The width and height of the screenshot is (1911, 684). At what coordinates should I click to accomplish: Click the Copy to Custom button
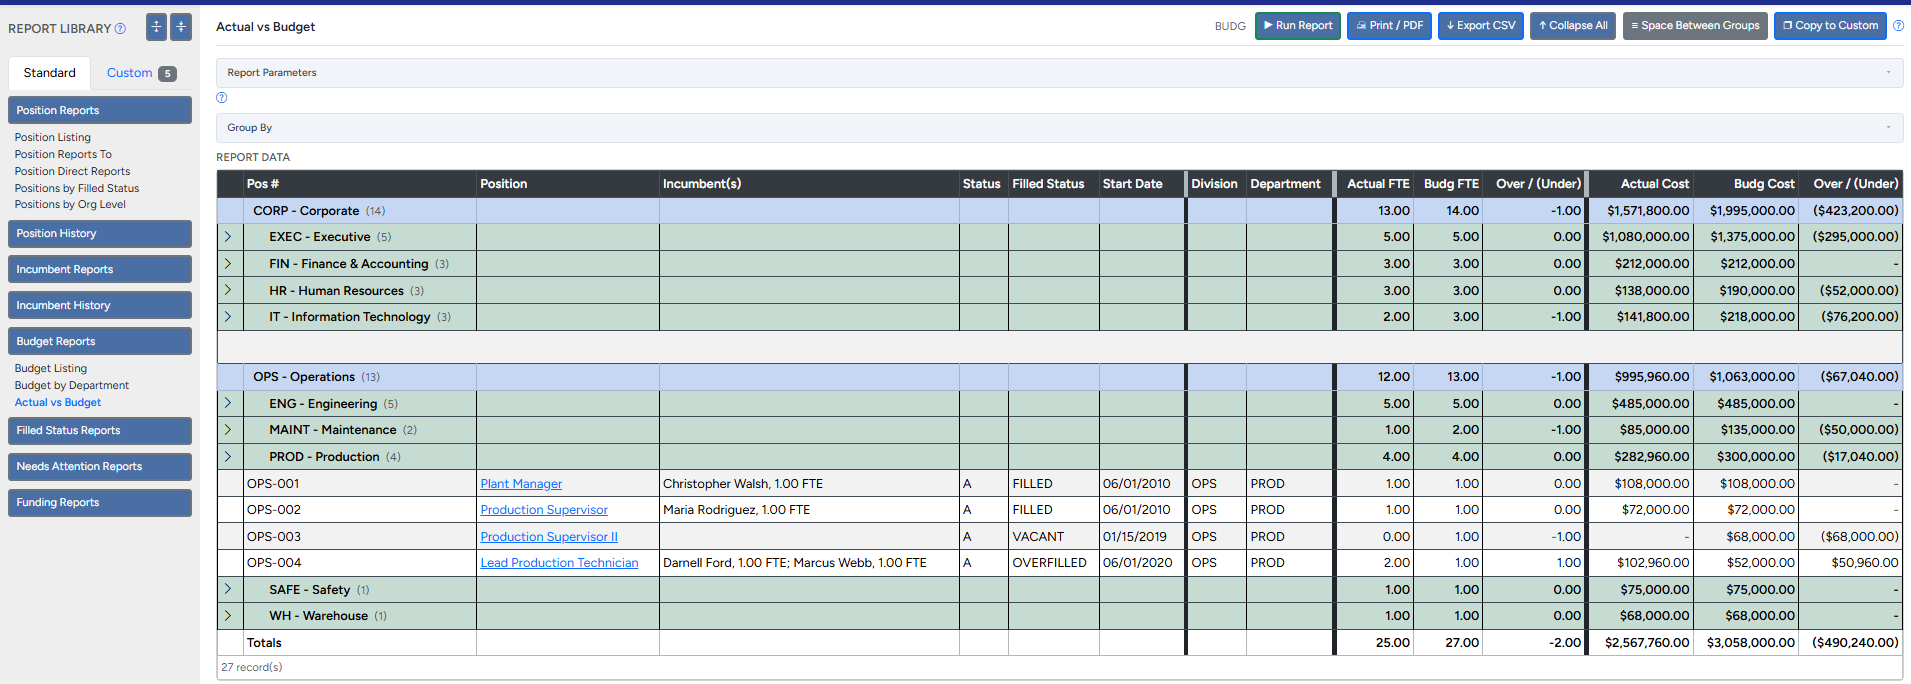1830,26
